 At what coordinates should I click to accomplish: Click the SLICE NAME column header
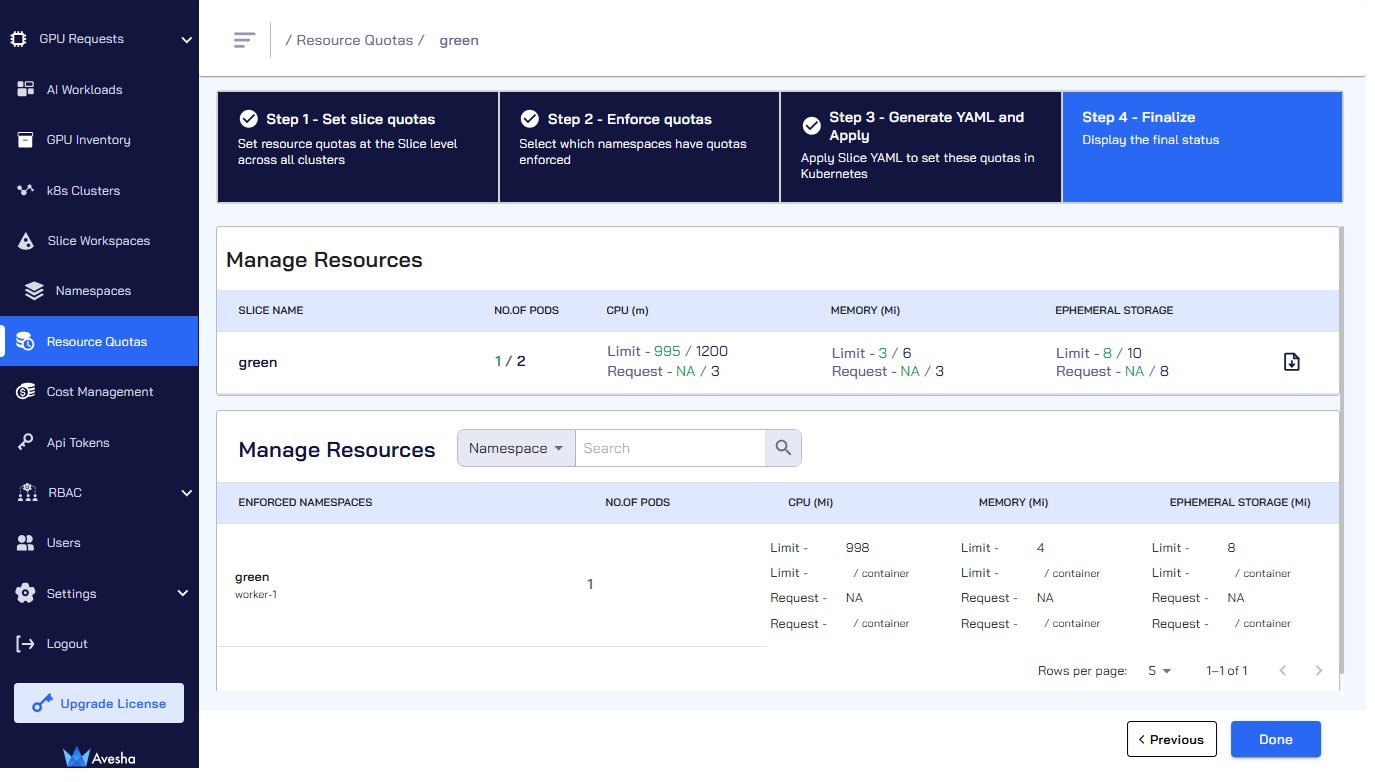[271, 310]
